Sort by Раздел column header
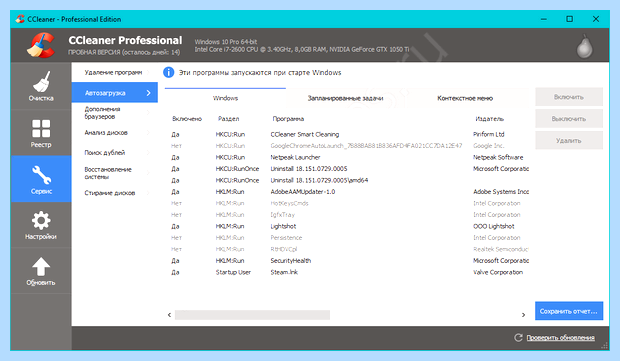The image size is (620, 361). (229, 119)
